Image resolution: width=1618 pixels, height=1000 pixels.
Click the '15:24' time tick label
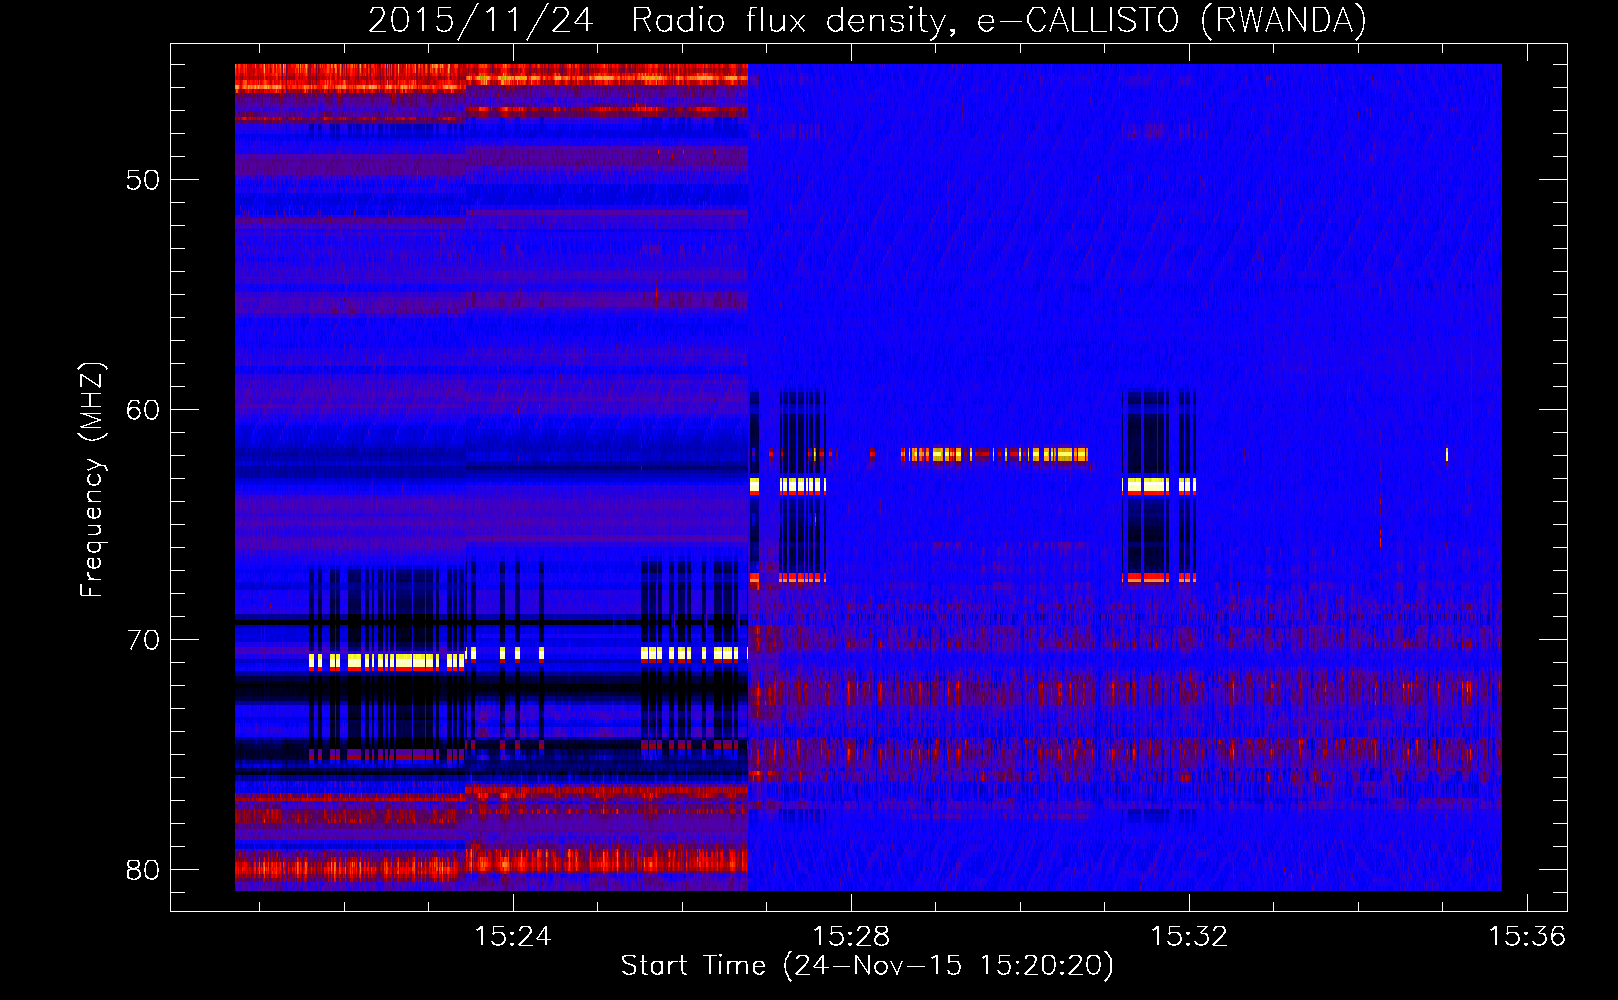click(x=512, y=936)
